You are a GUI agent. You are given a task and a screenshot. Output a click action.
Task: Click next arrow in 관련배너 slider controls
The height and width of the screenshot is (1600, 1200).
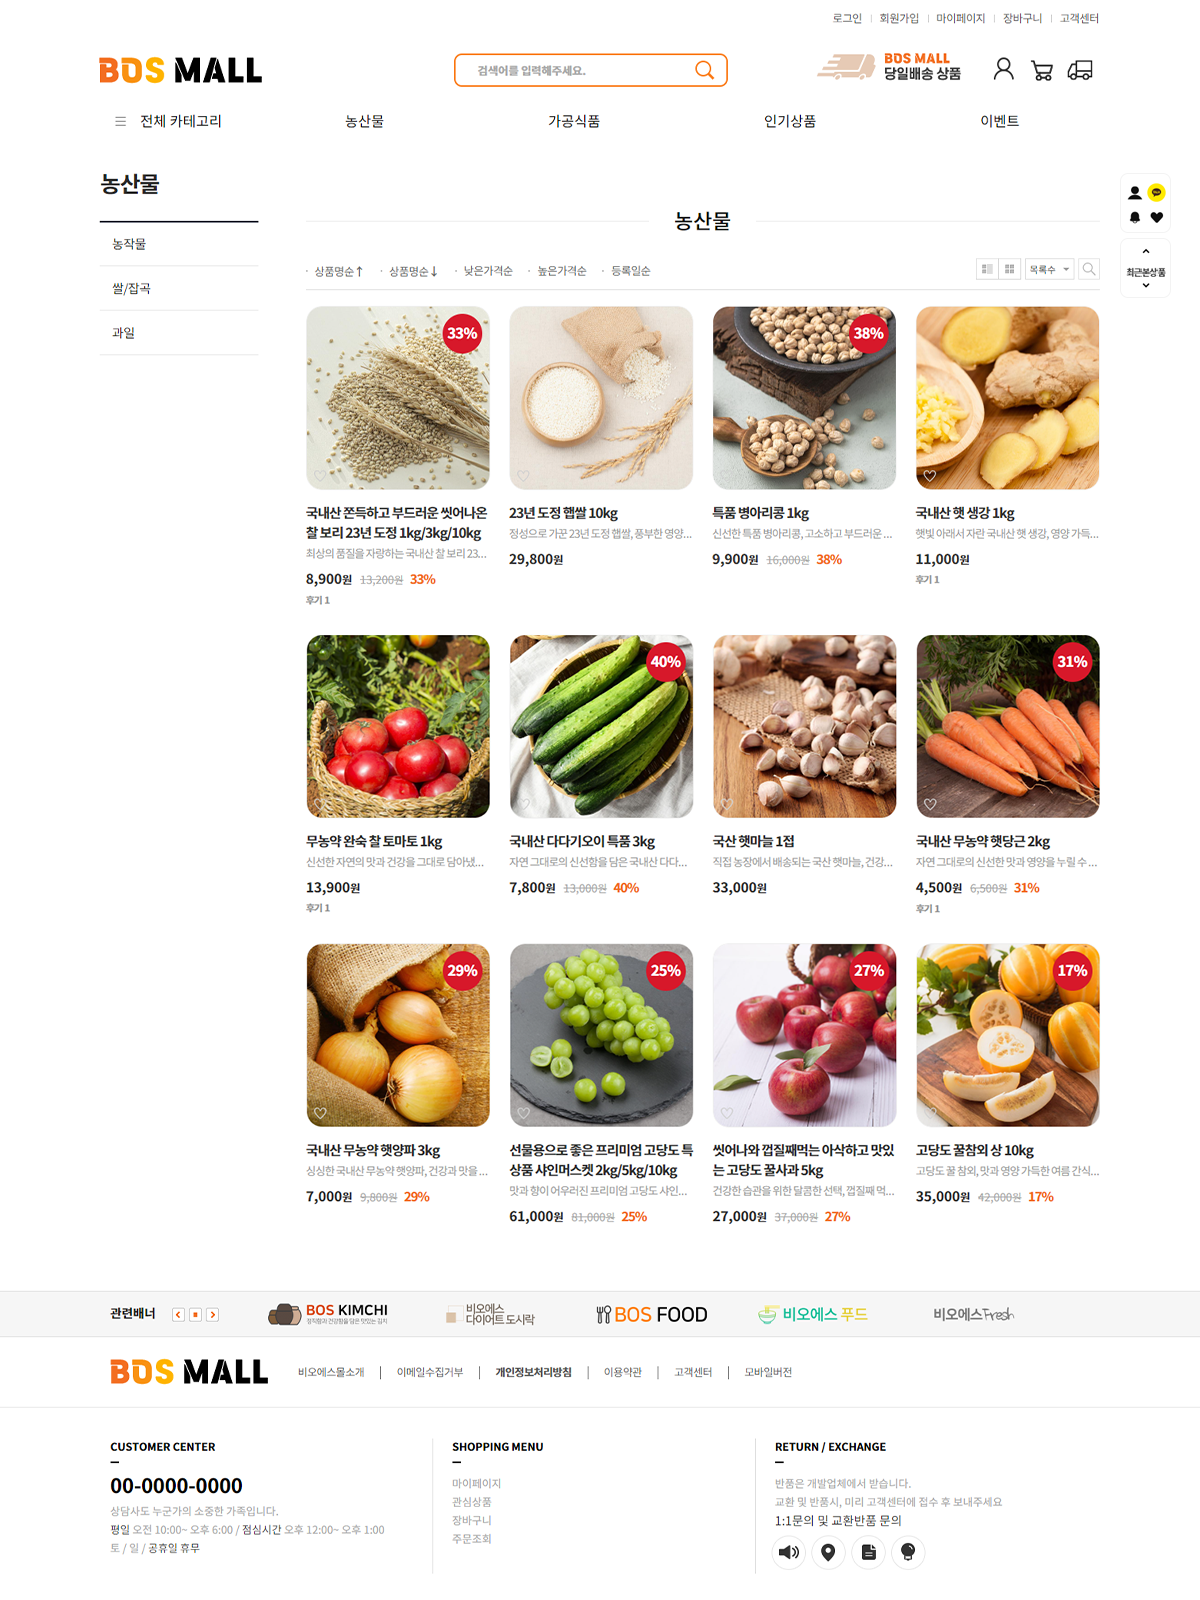tap(212, 1315)
